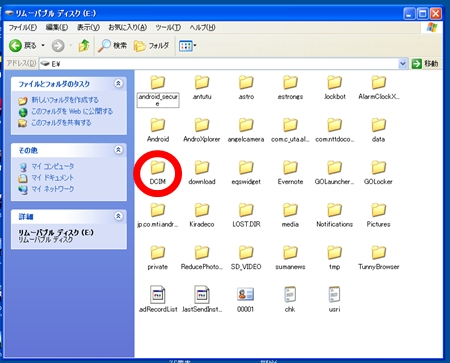This screenshot has height=363, width=450.
Task: Select the GOLauncher folder
Action: pos(335,173)
